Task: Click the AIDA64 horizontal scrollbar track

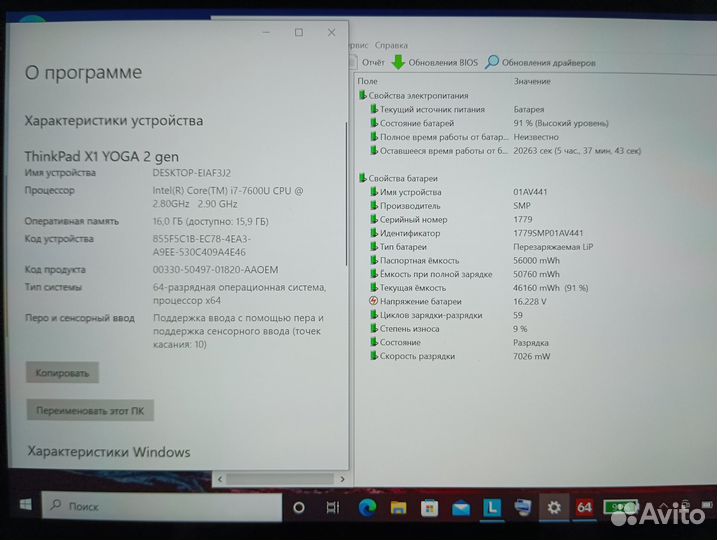Action: point(280,479)
